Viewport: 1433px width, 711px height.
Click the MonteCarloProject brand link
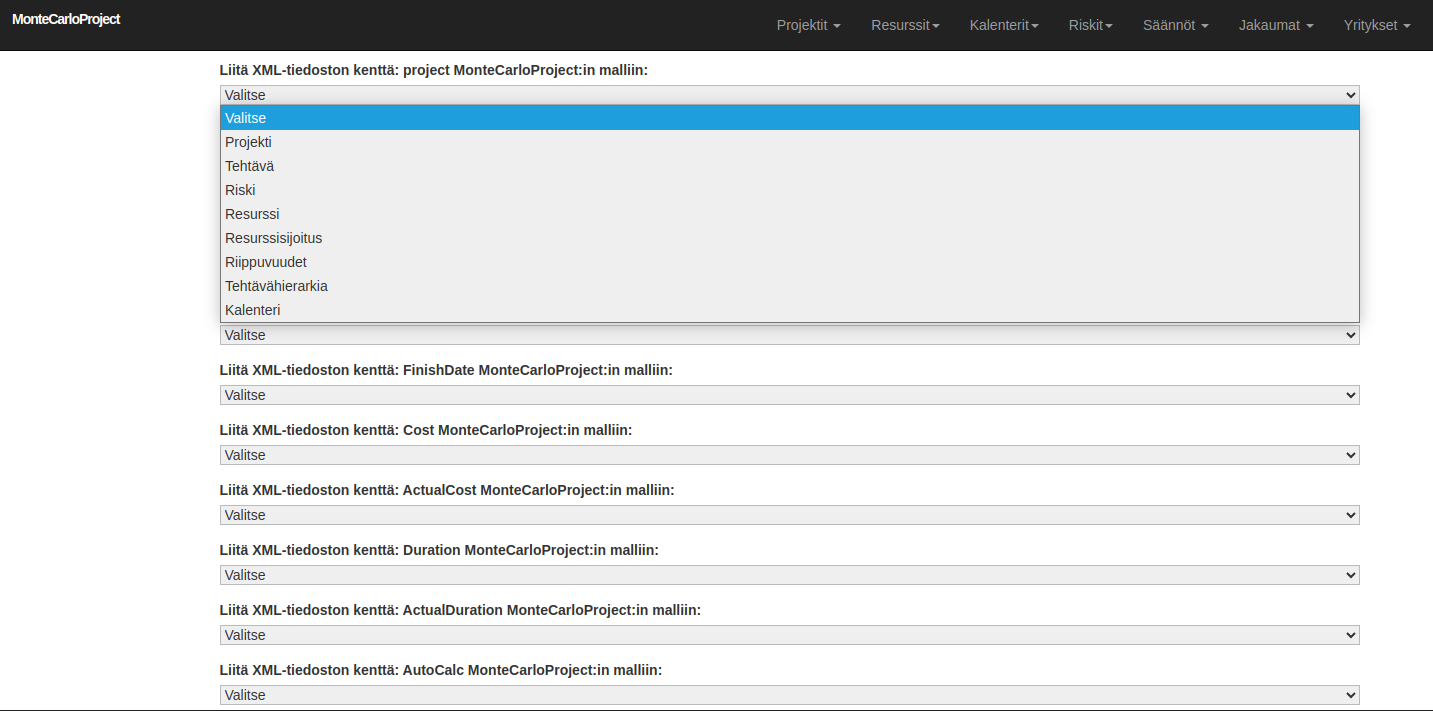(66, 18)
